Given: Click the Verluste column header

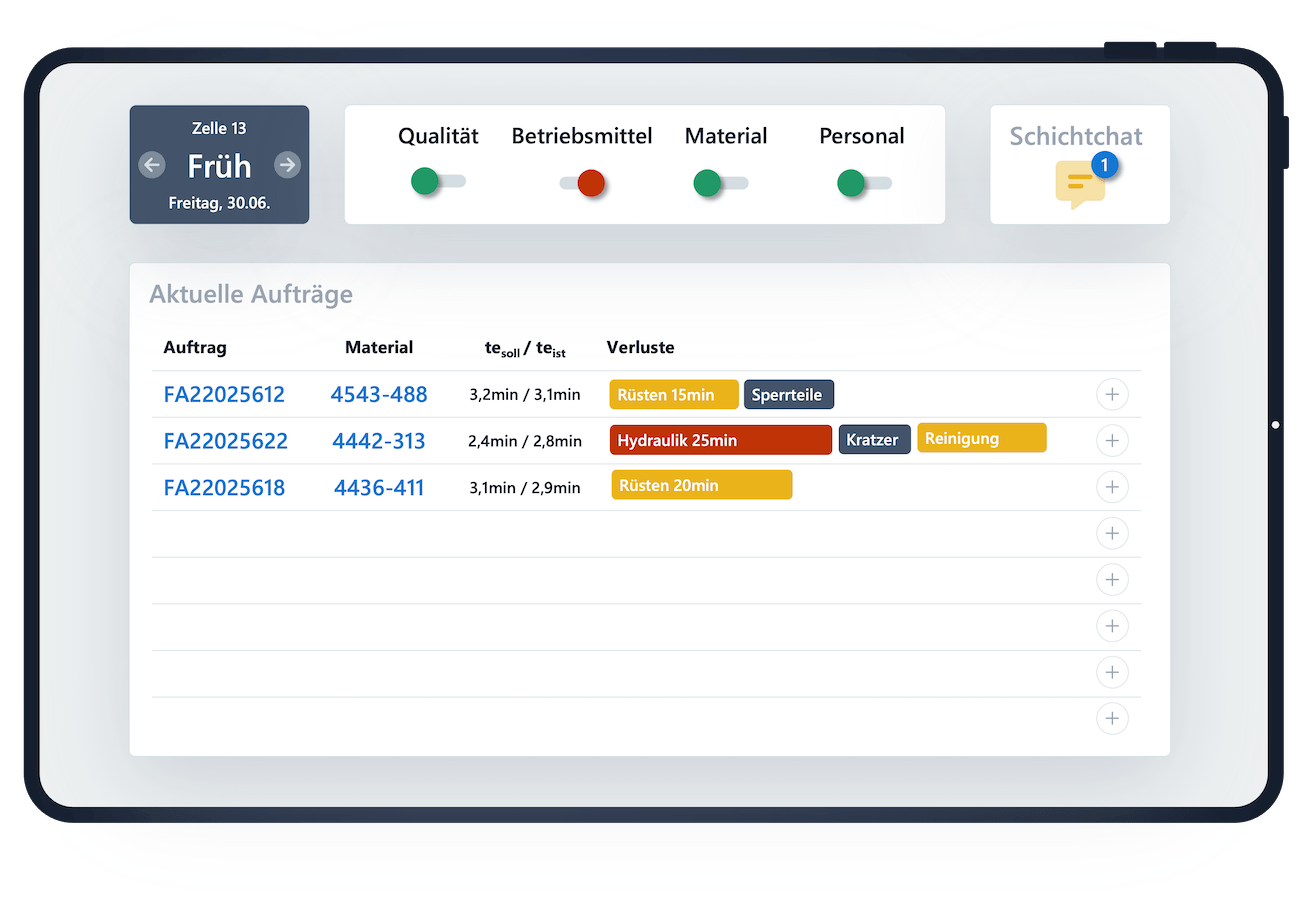Looking at the screenshot, I should click(640, 348).
